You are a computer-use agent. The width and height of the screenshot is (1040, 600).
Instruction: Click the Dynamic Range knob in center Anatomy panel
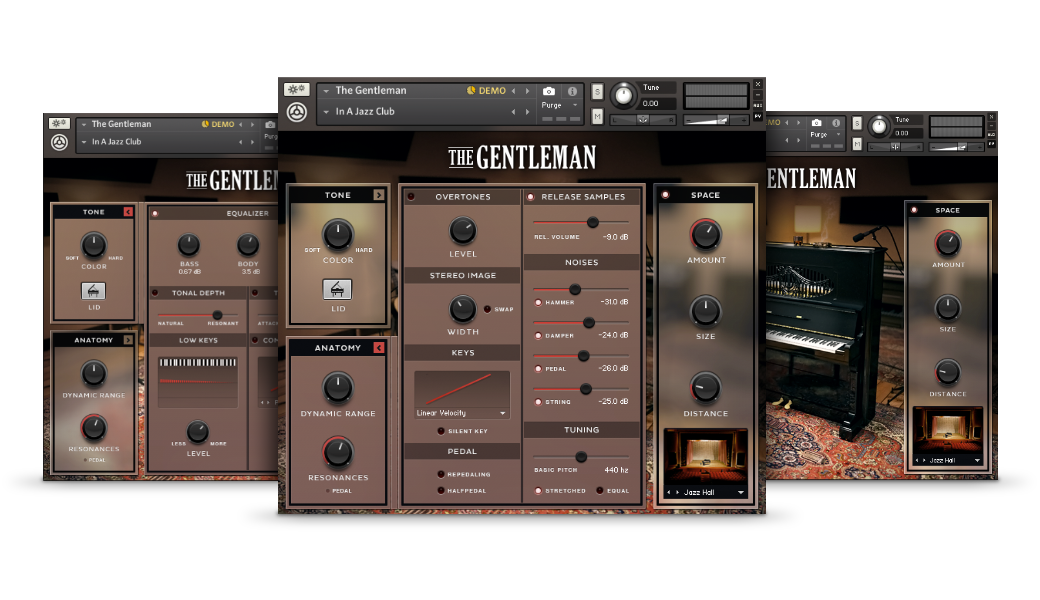[338, 388]
